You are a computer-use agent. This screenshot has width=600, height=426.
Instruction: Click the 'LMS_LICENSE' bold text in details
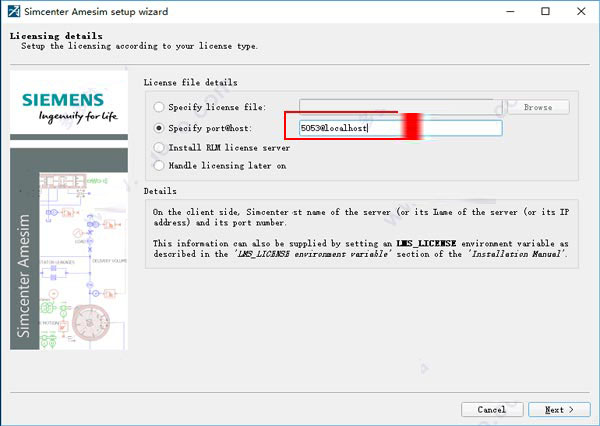pos(426,243)
